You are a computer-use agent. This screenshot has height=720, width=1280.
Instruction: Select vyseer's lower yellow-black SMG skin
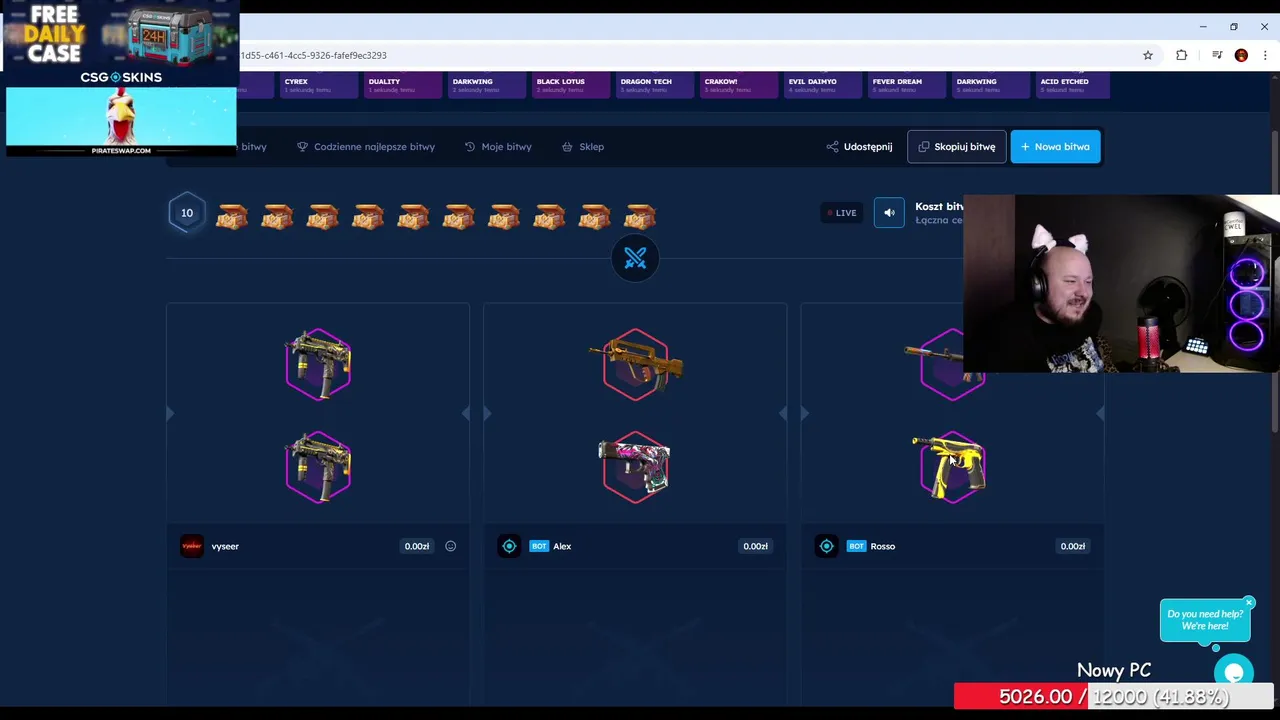point(318,466)
